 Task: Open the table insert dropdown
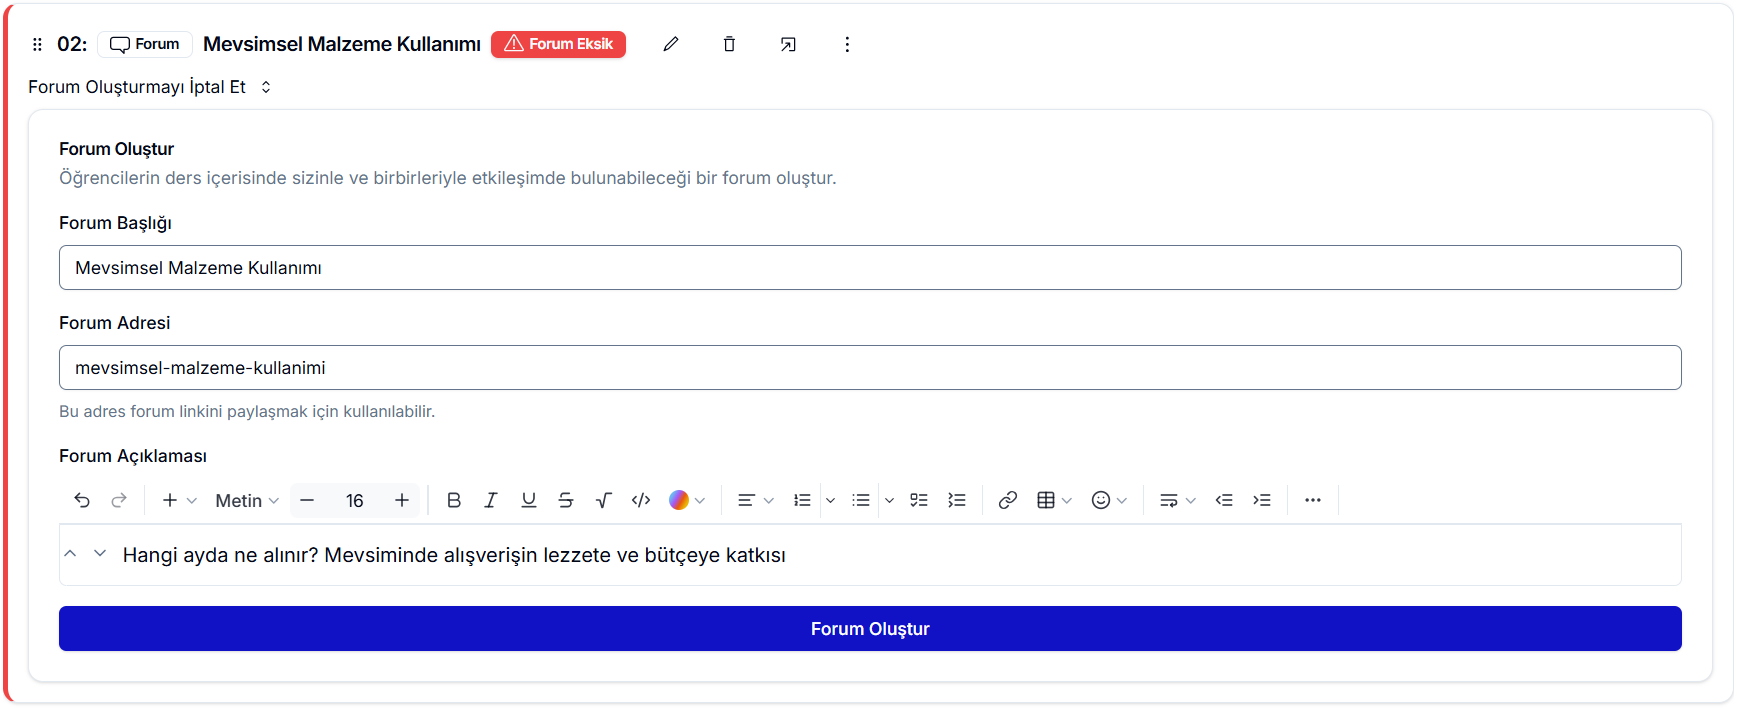1054,500
